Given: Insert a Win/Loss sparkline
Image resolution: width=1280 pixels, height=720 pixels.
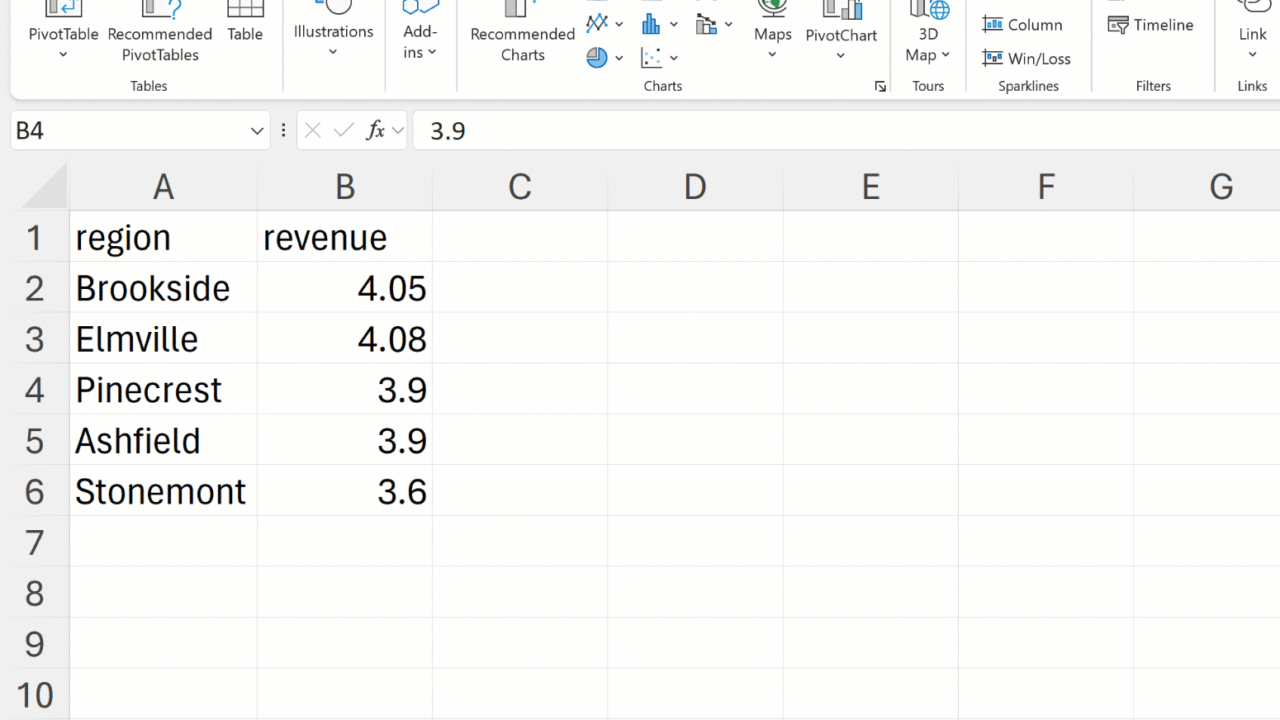Looking at the screenshot, I should click(1027, 59).
